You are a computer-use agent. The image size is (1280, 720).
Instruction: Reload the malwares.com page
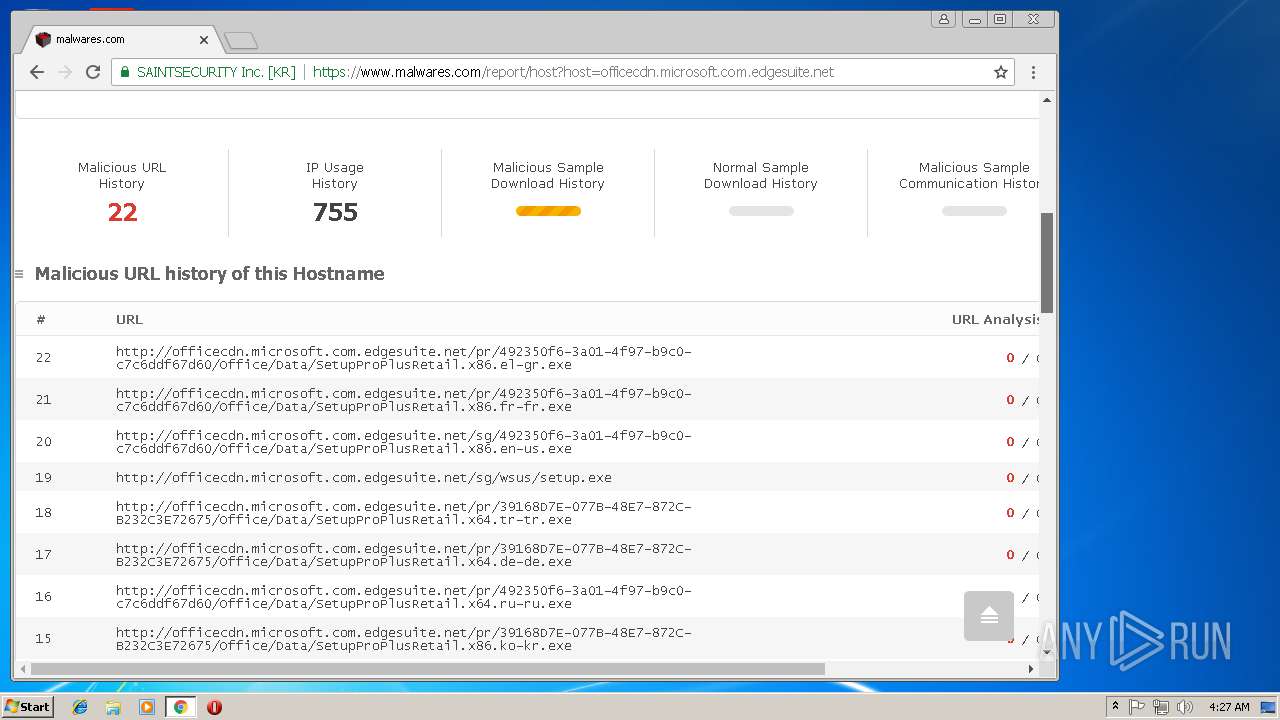93,72
